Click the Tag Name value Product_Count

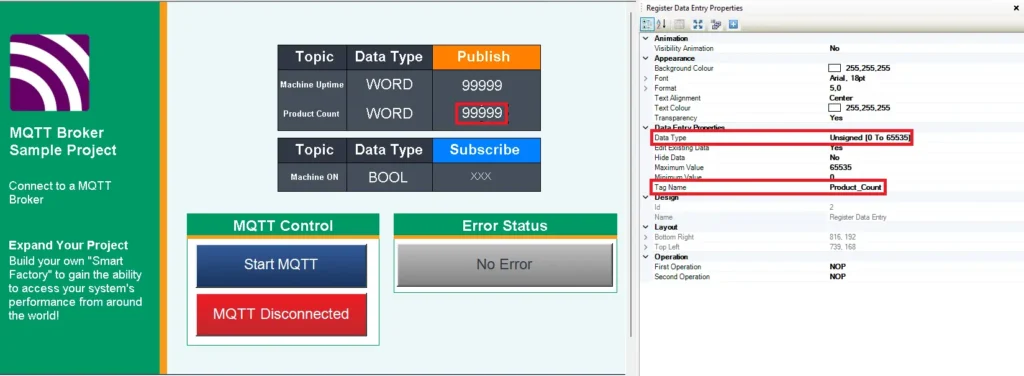[x=856, y=187]
